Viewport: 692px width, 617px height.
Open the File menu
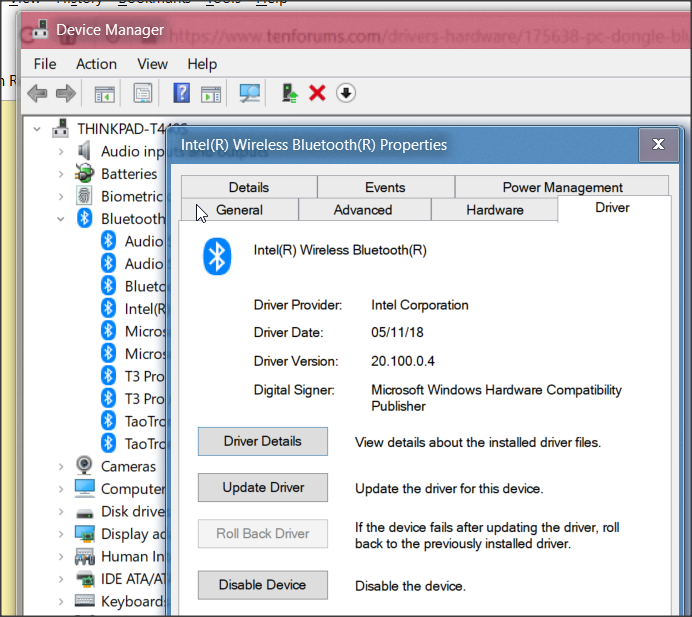point(45,64)
